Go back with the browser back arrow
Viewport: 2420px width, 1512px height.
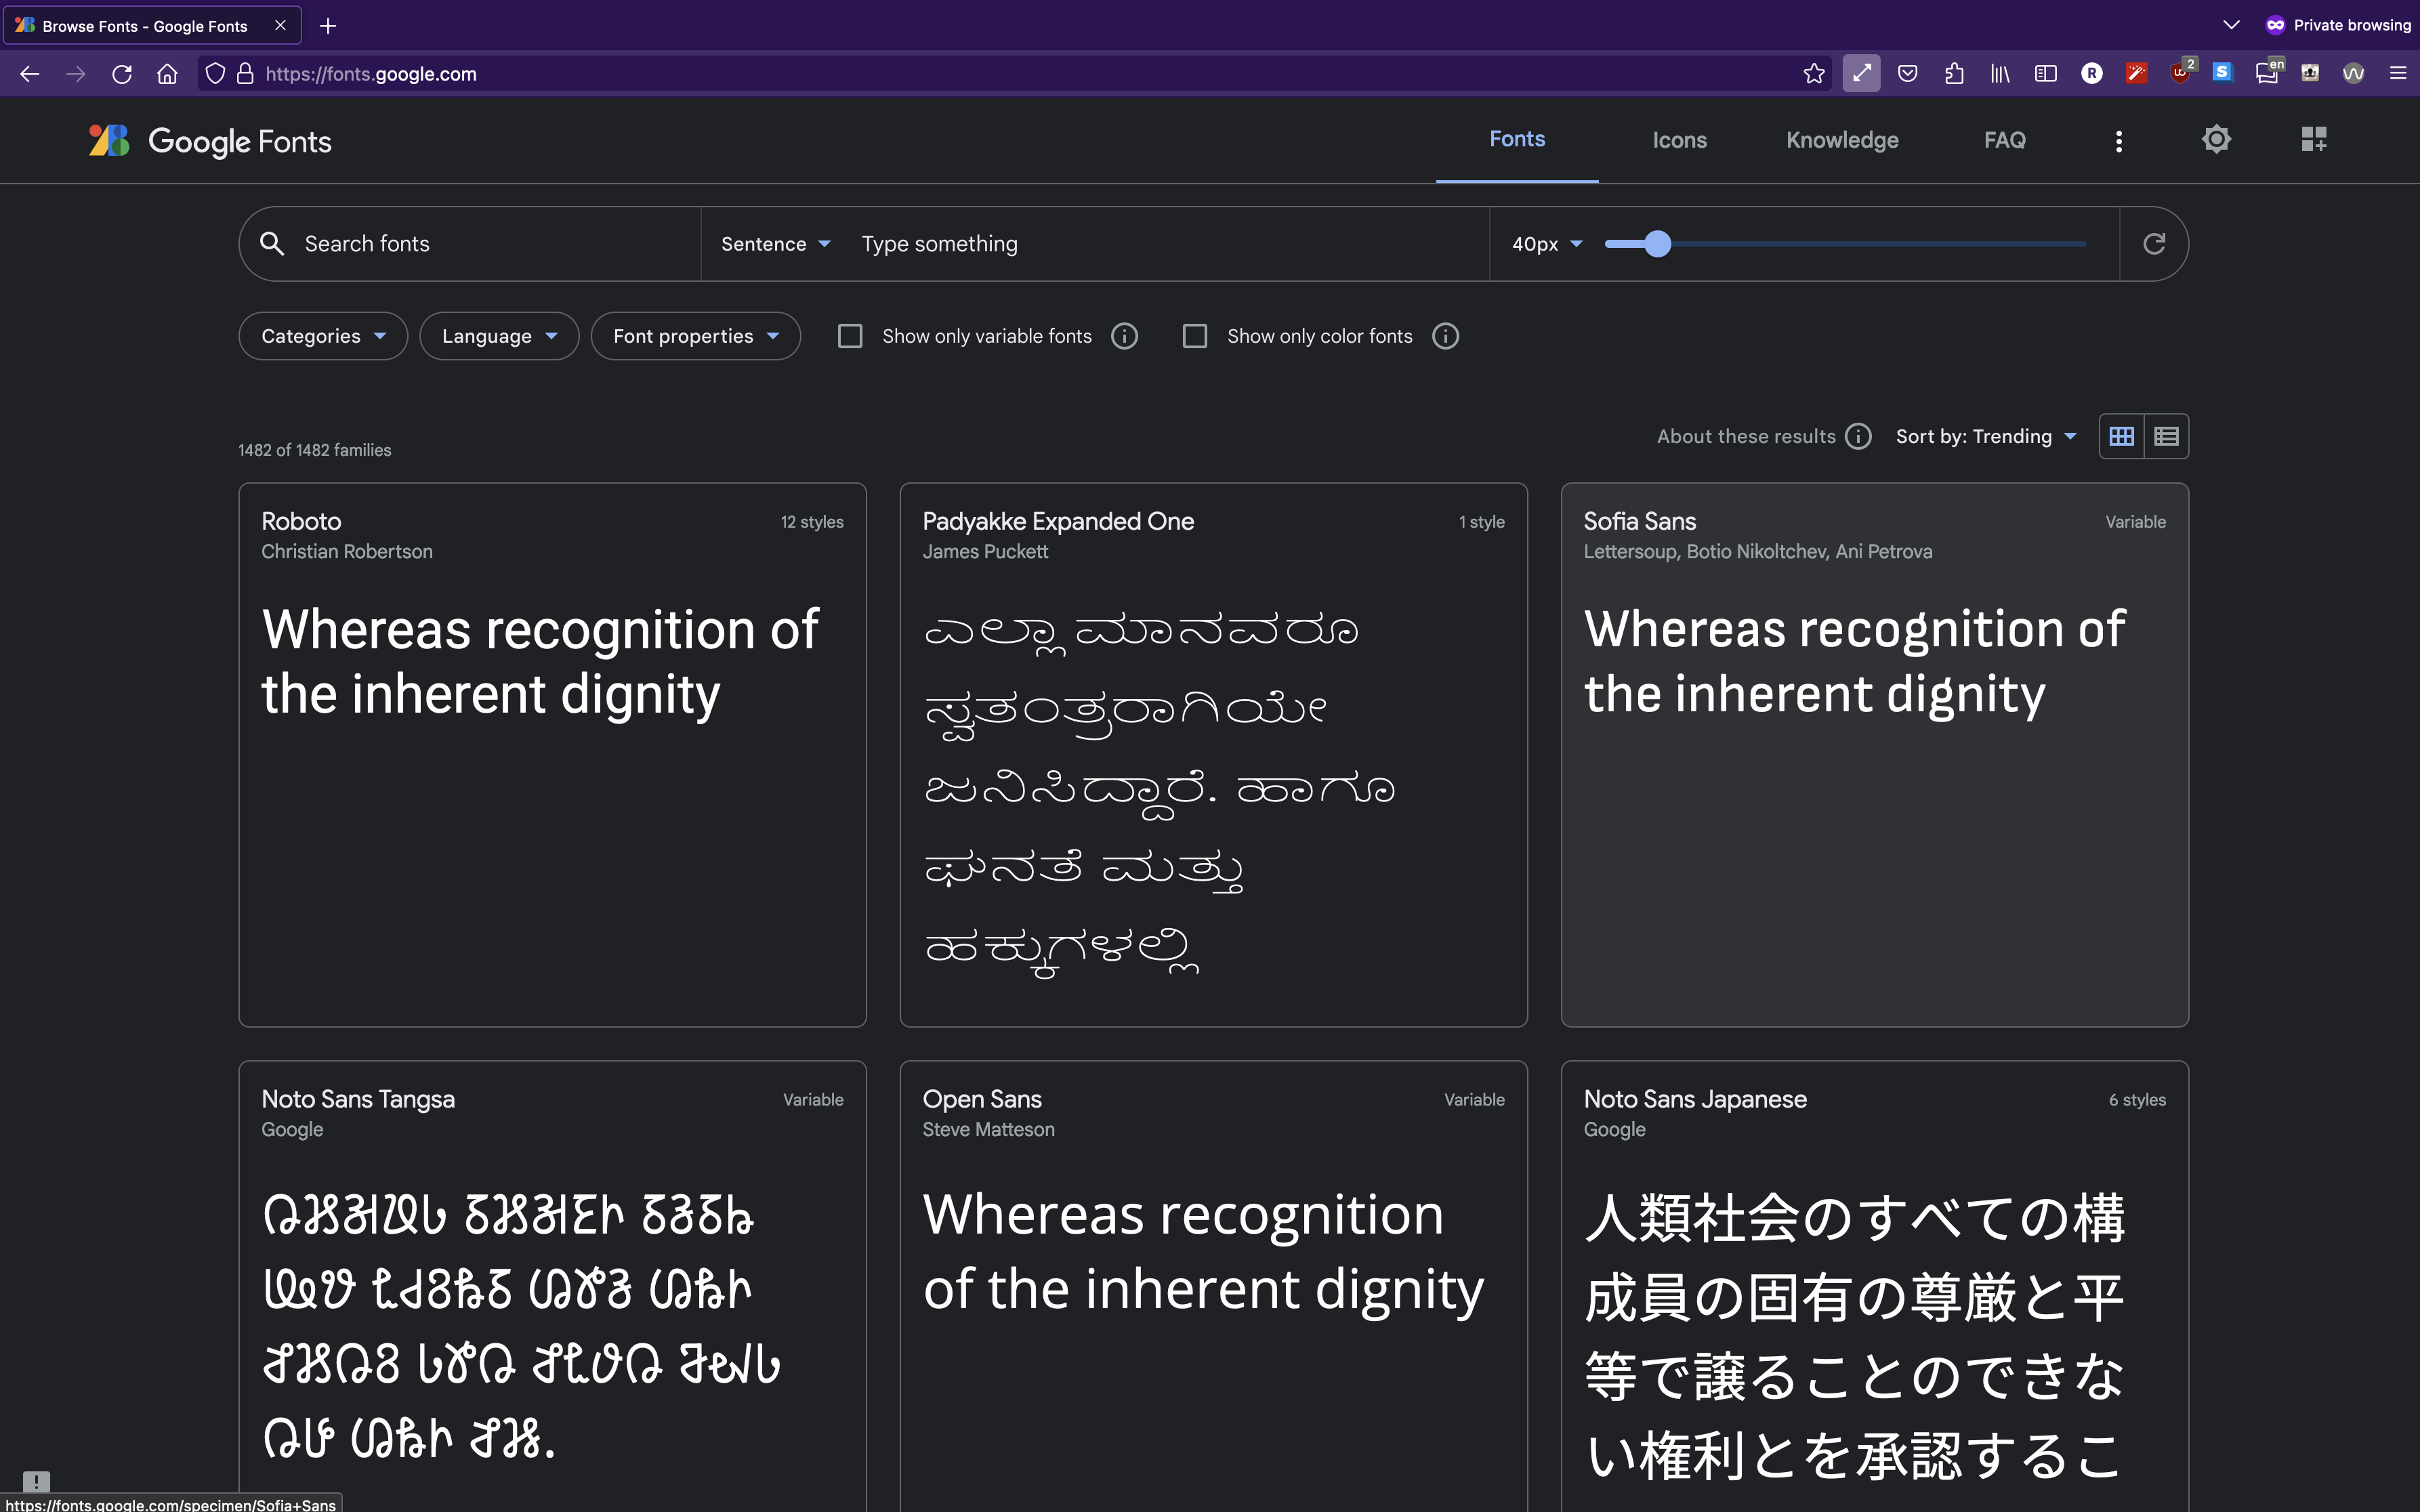click(x=29, y=74)
